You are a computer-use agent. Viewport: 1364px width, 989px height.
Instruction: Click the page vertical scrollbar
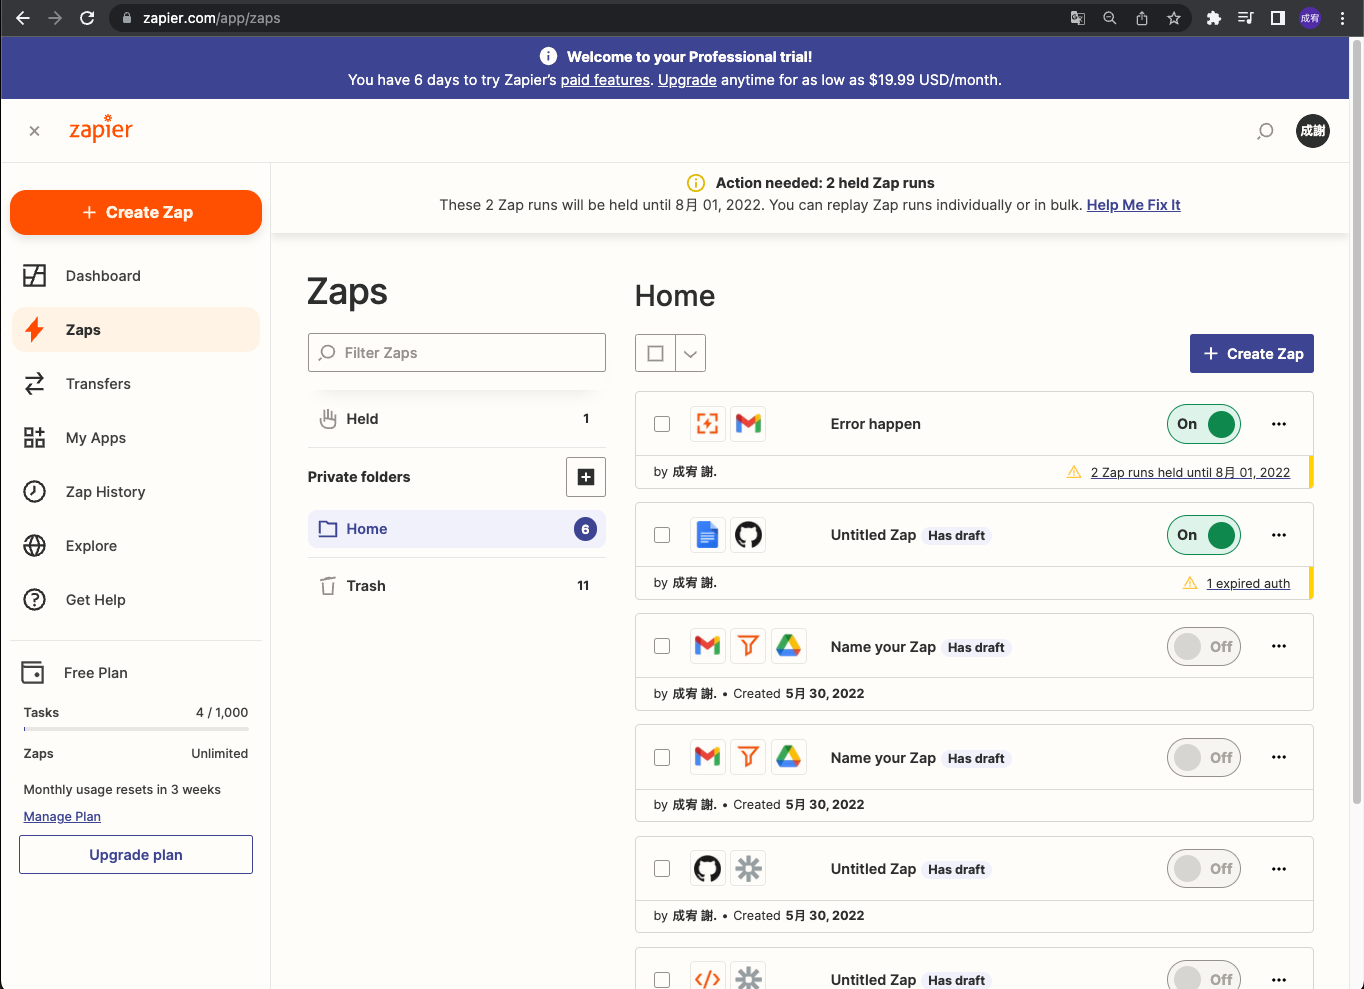pos(1357,420)
